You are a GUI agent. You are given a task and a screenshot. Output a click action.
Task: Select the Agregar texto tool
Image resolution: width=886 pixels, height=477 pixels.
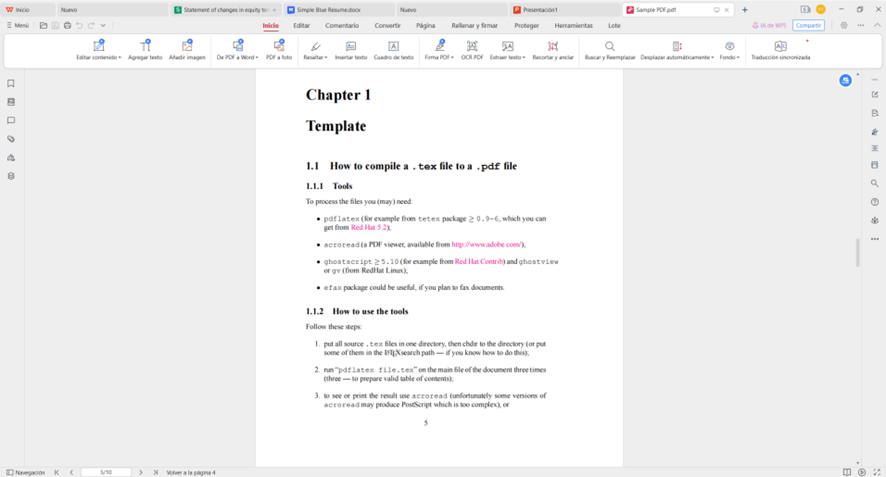click(145, 50)
